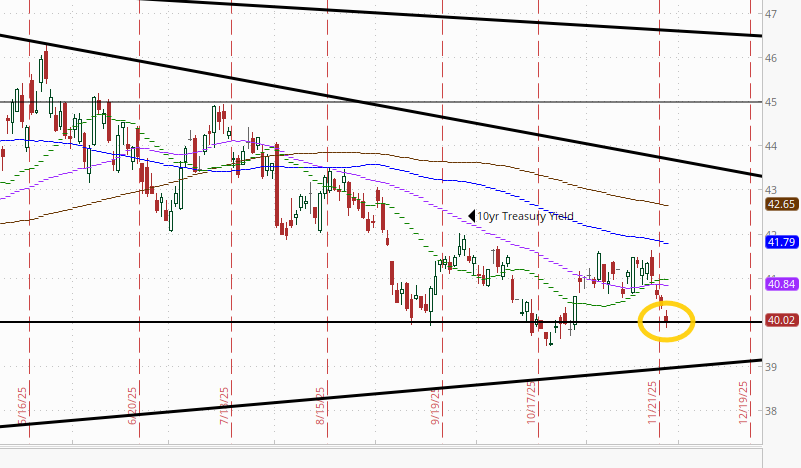
Task: Click the 40.02 last price tag
Action: pos(782,320)
